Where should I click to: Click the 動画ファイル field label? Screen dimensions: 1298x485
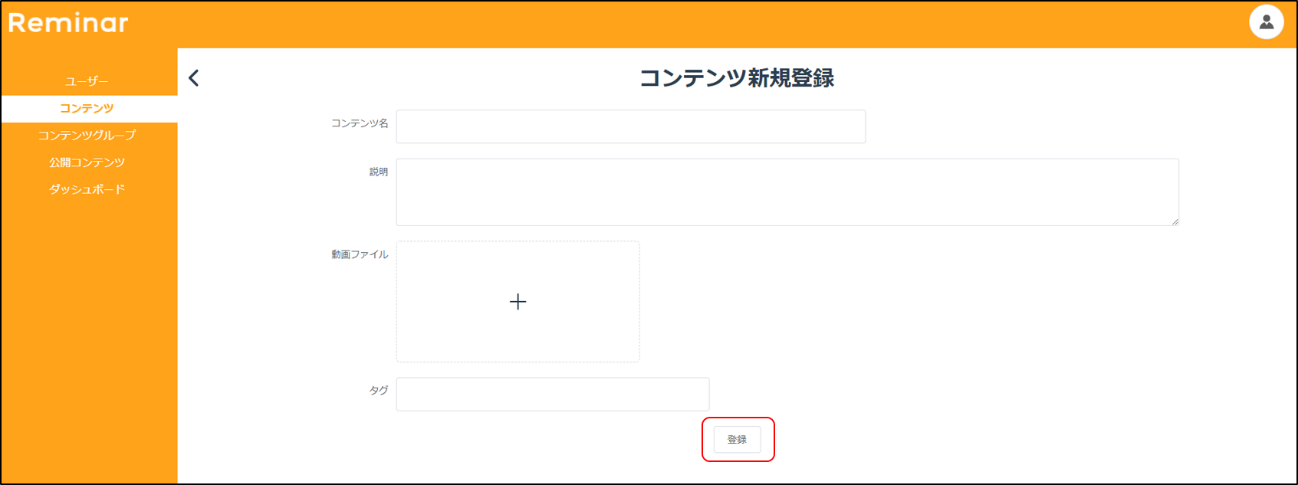click(x=360, y=255)
